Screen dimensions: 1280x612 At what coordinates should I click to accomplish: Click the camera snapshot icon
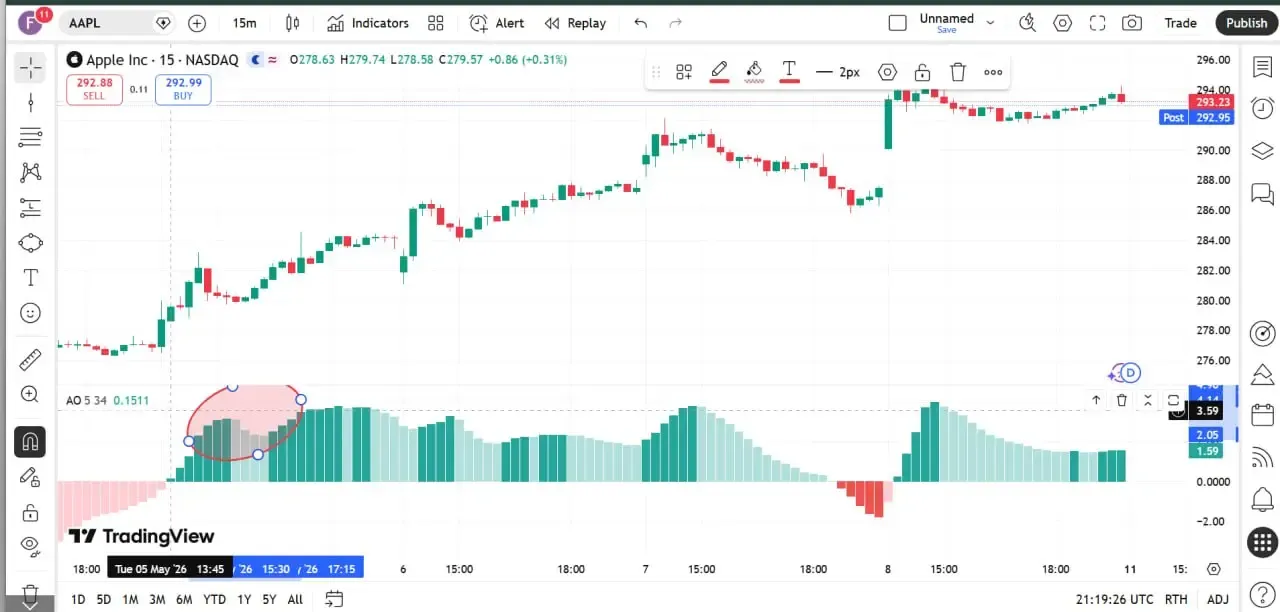point(1131,23)
